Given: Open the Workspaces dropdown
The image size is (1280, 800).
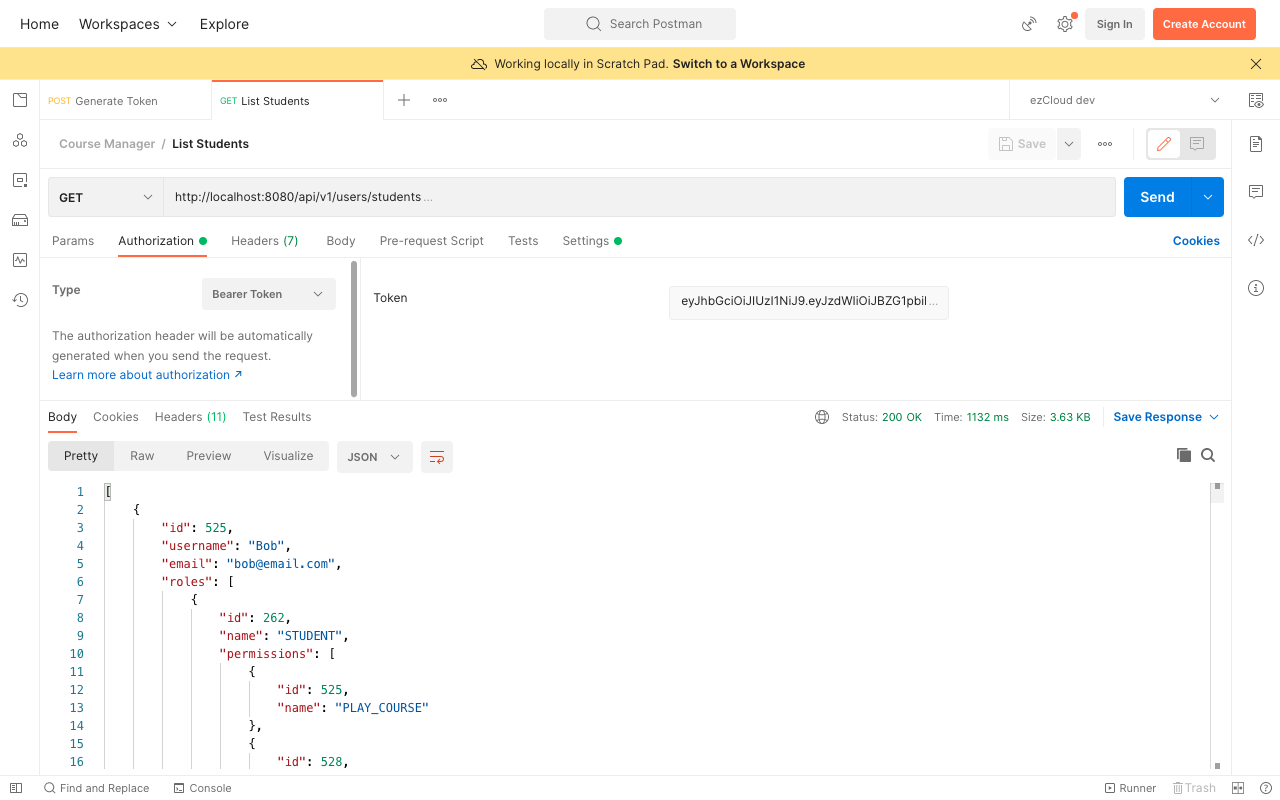Looking at the screenshot, I should [x=128, y=24].
